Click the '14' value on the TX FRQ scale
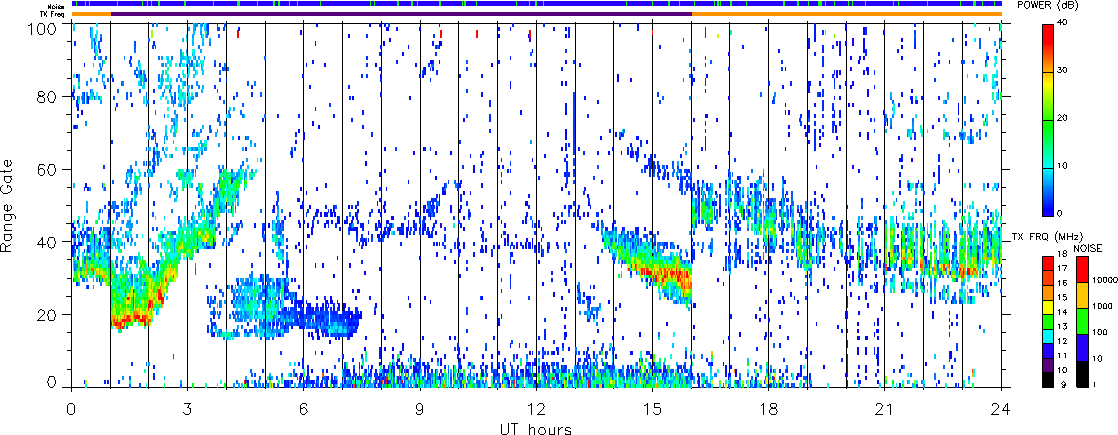The width and height of the screenshot is (1118, 435). click(1062, 312)
